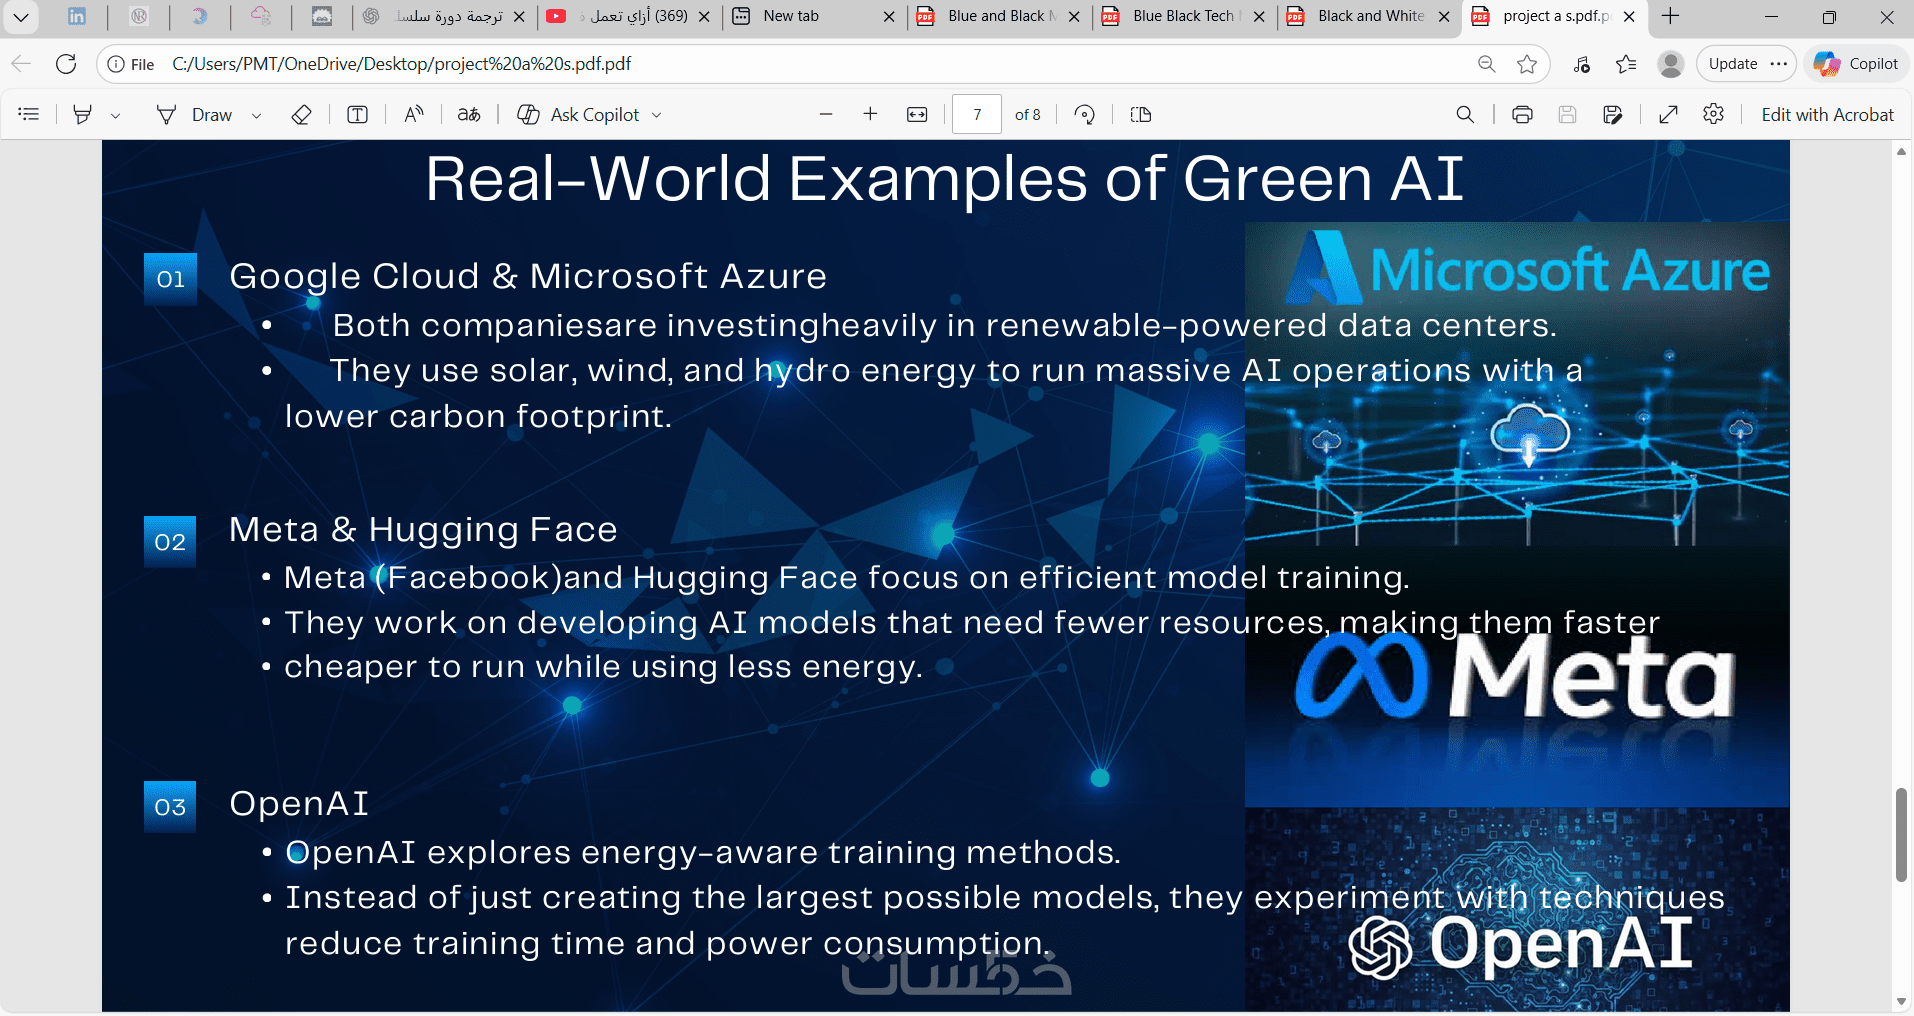Open a new browser tab with plus
Image resolution: width=1914 pixels, height=1016 pixels.
[1670, 16]
